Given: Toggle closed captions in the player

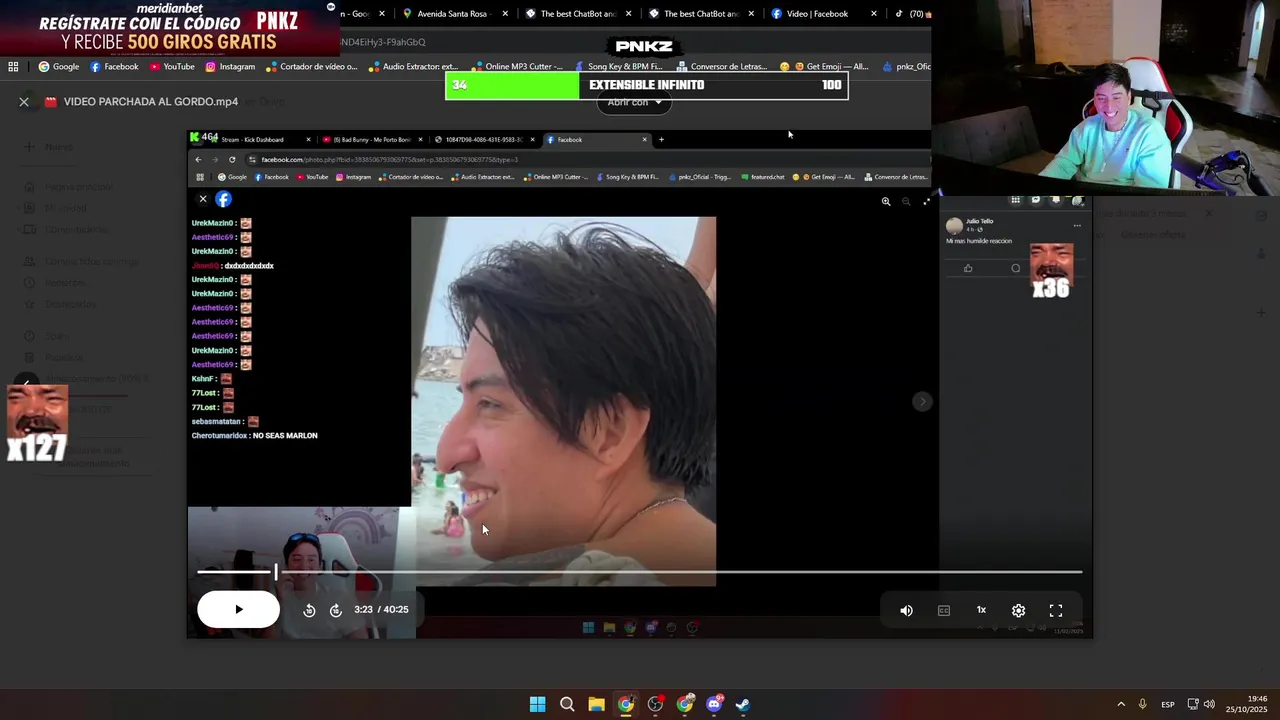Looking at the screenshot, I should [x=943, y=610].
